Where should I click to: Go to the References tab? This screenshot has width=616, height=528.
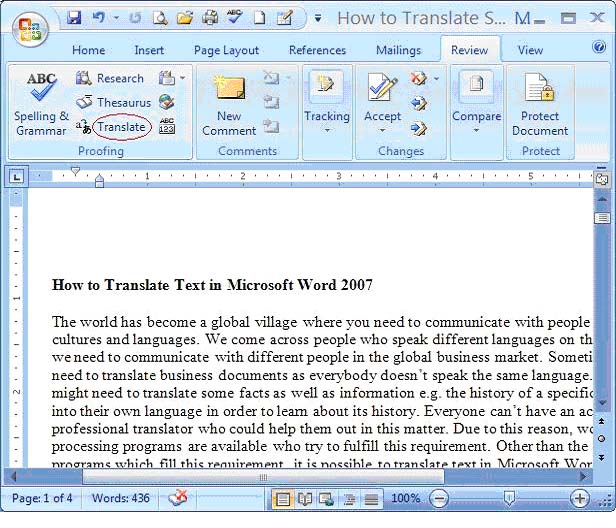317,50
